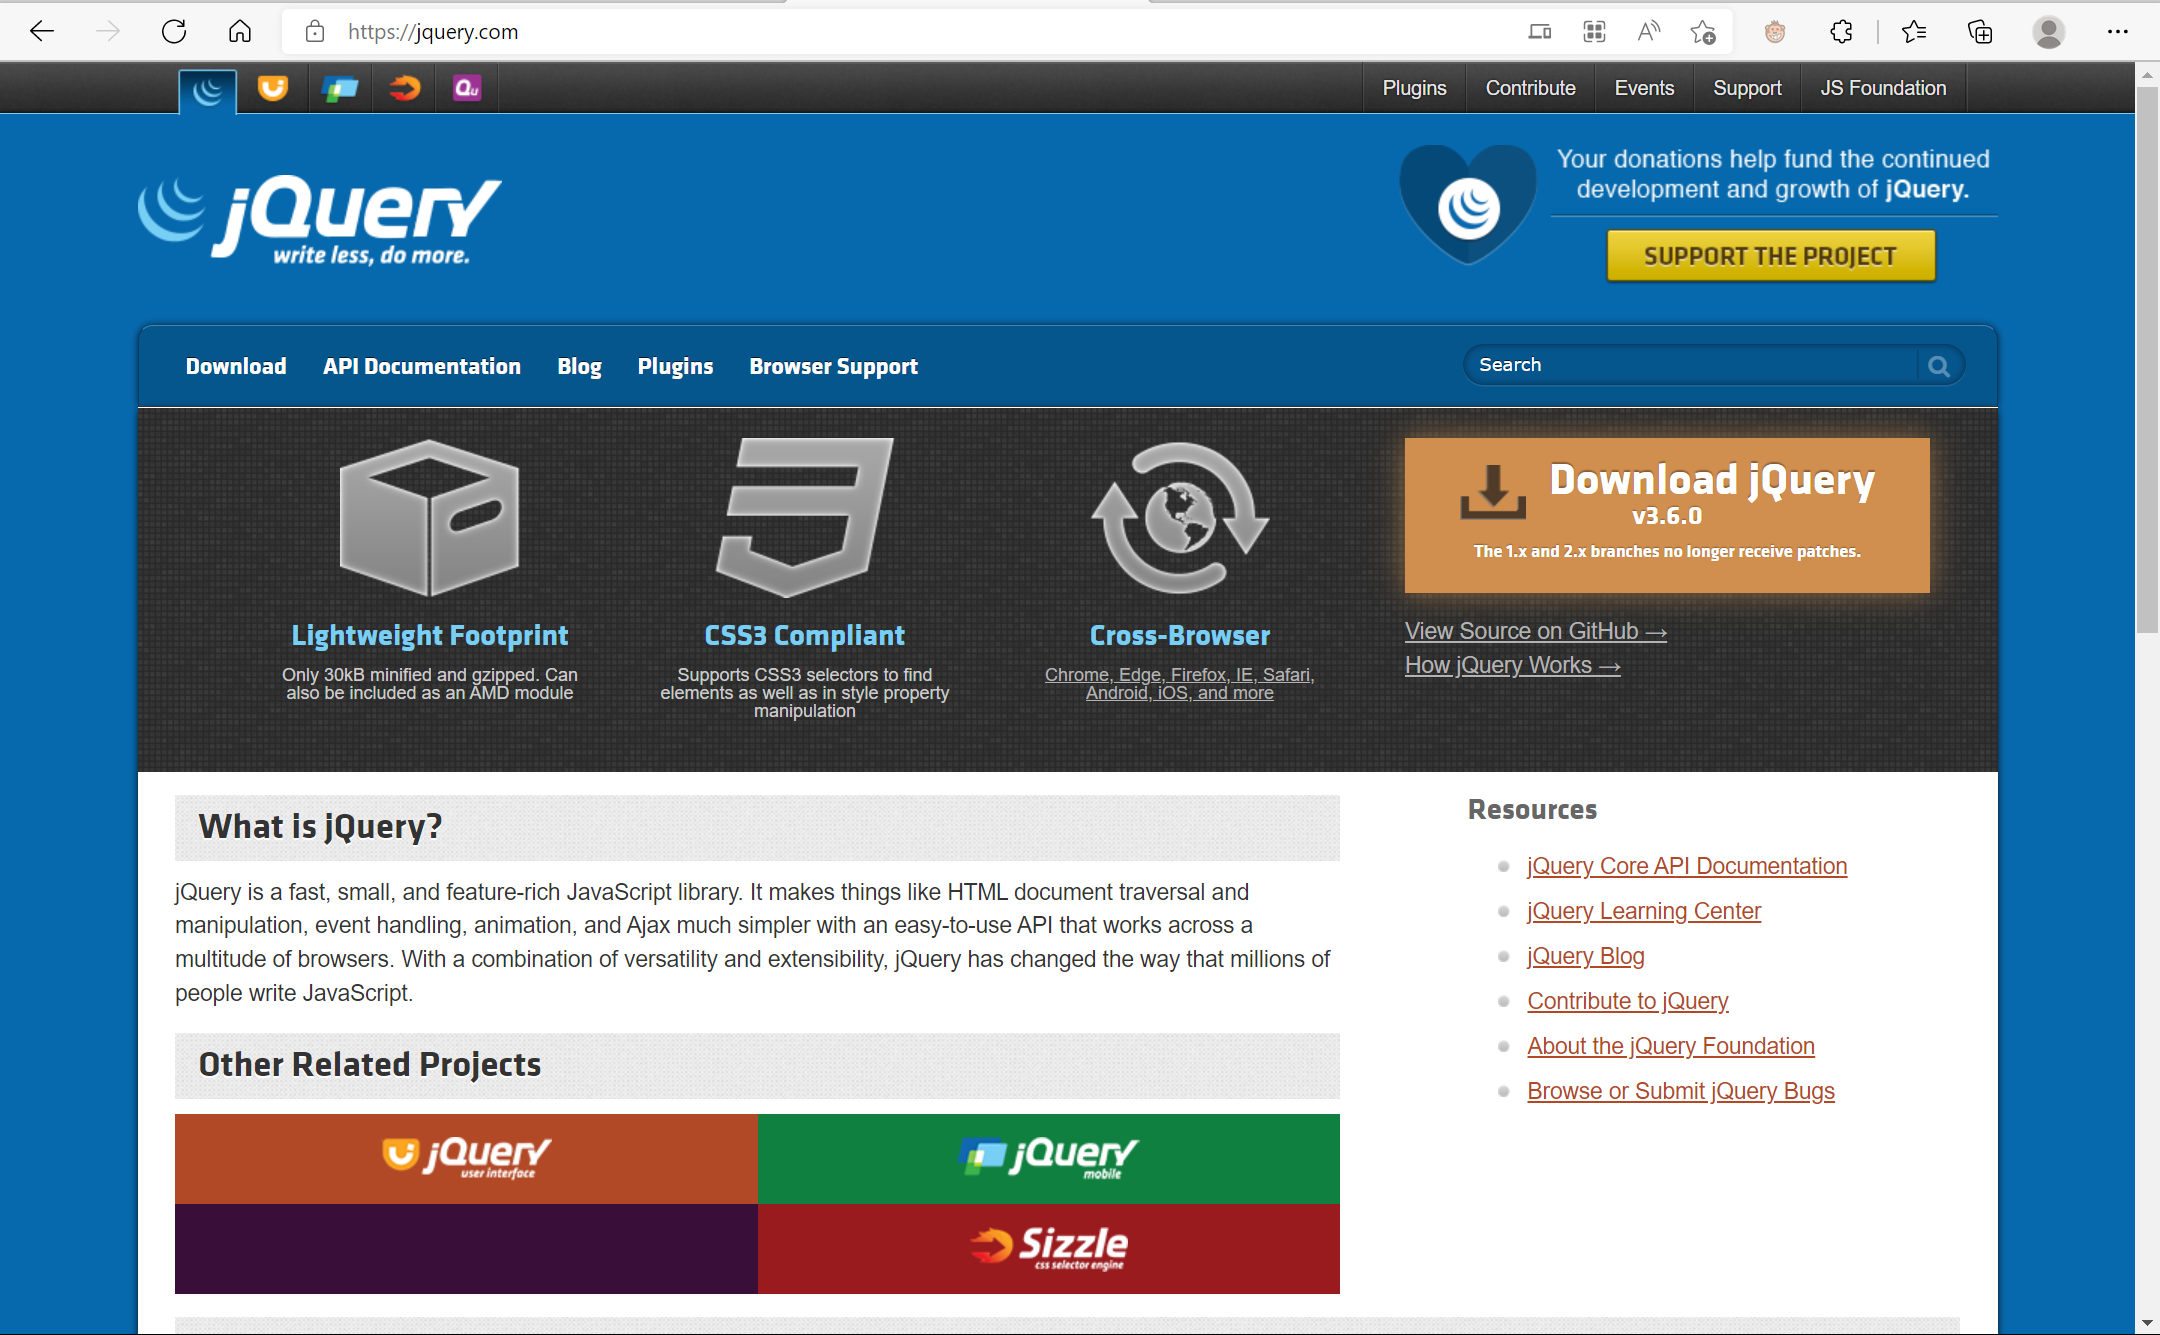Click the vertical page scrollbar thumb
The image size is (2160, 1335).
[2147, 360]
